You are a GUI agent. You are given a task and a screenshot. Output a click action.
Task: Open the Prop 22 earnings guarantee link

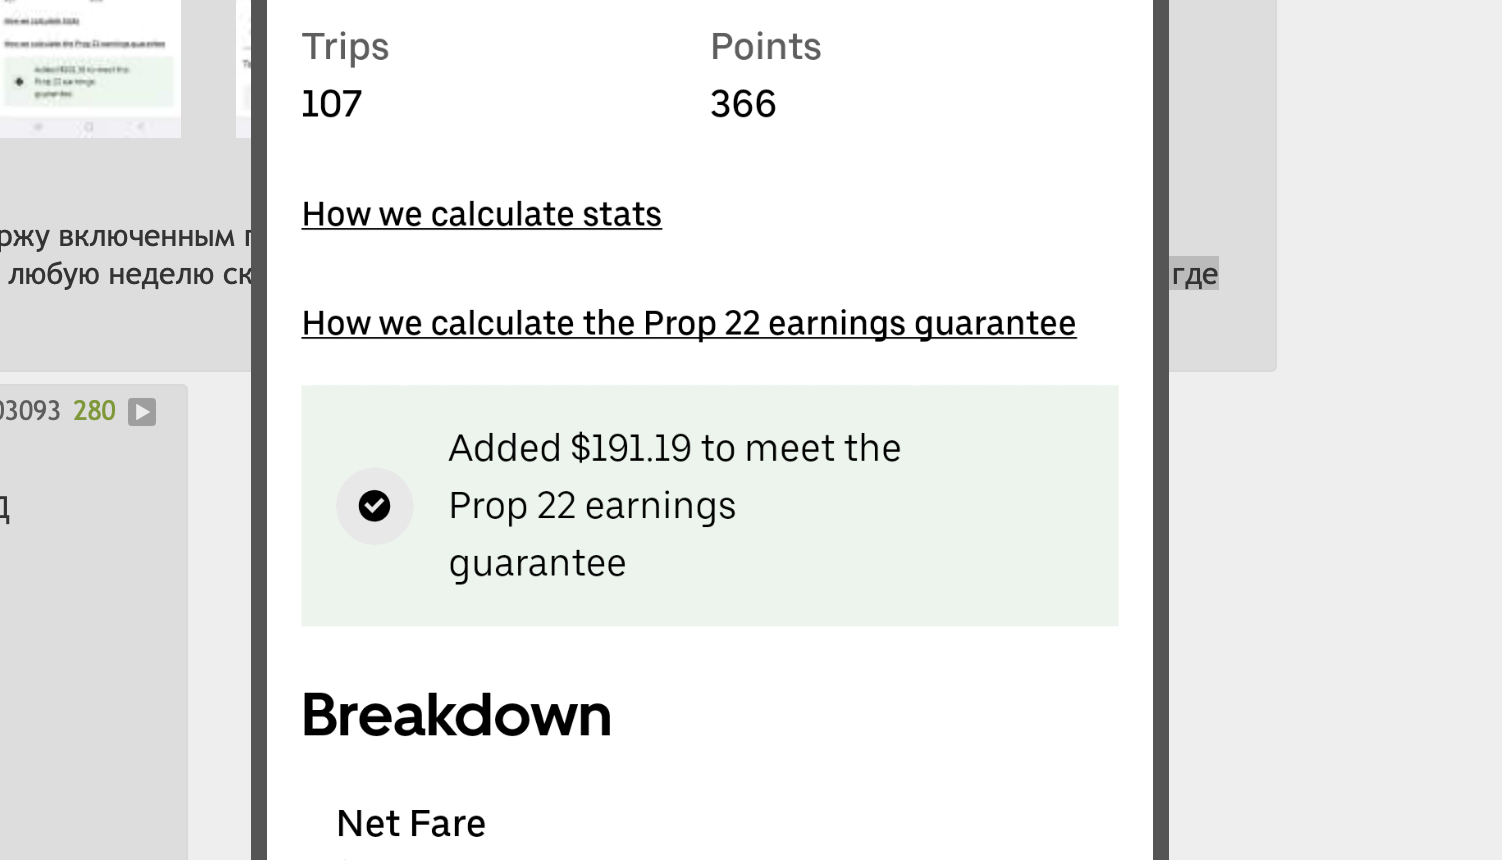689,323
